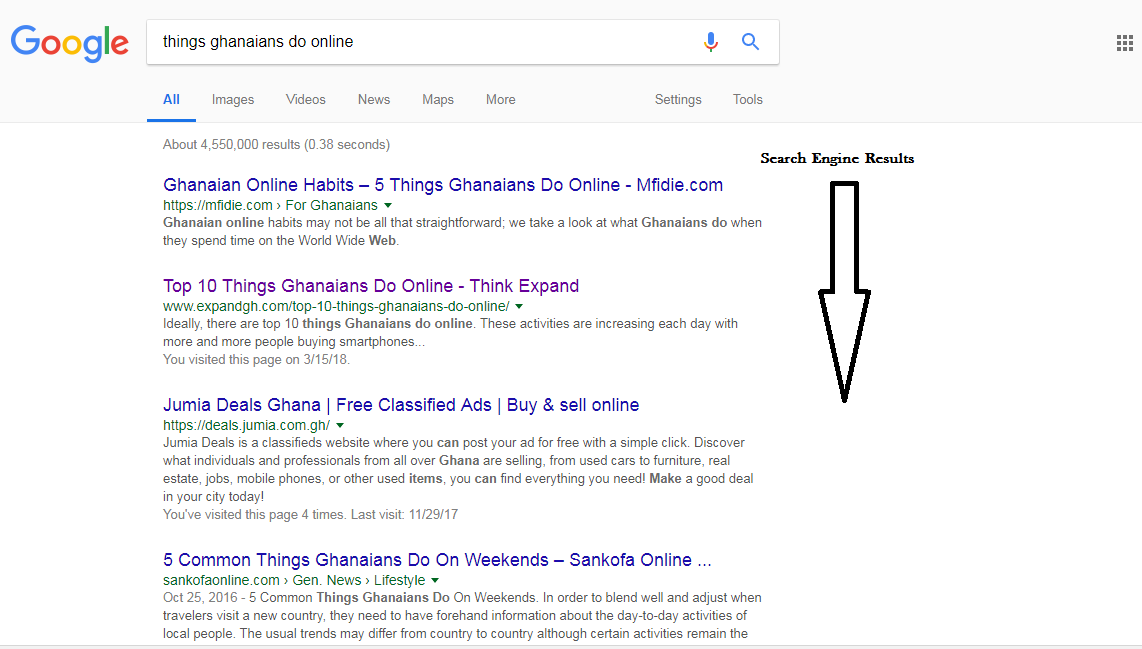Click the https://mfidie.com › For Ghanaians URL
This screenshot has height=649, width=1142.
coord(270,205)
